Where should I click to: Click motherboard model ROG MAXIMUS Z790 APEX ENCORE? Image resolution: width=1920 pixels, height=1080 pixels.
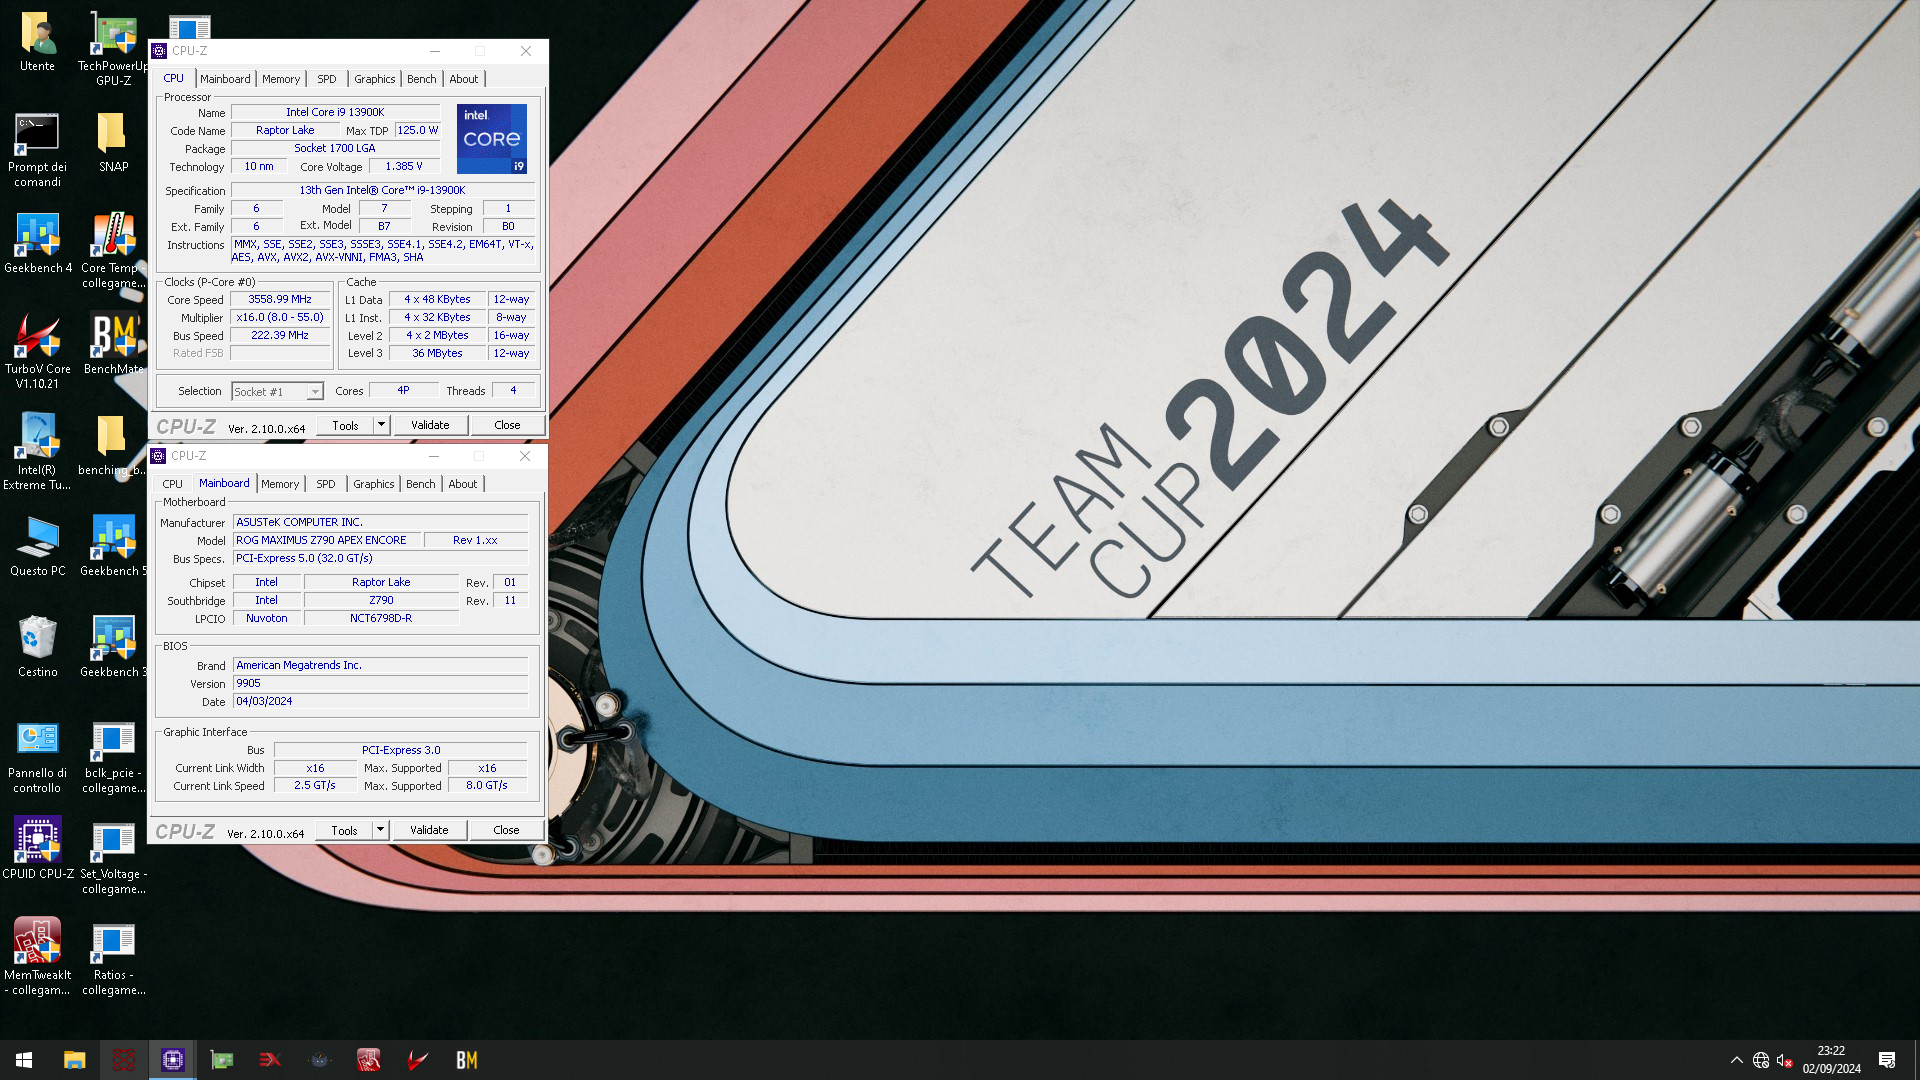[x=326, y=540]
